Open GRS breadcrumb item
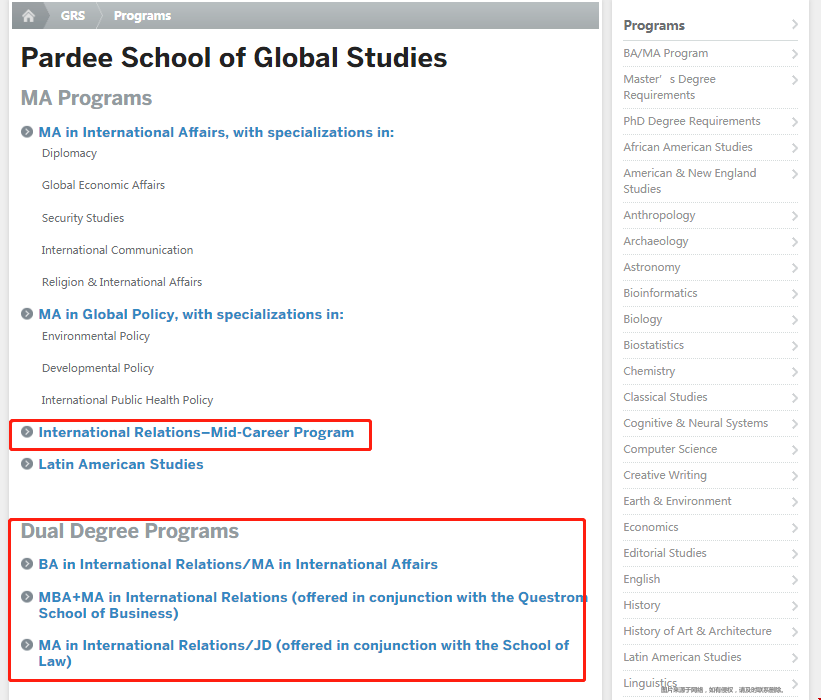821x700 pixels. (x=73, y=16)
